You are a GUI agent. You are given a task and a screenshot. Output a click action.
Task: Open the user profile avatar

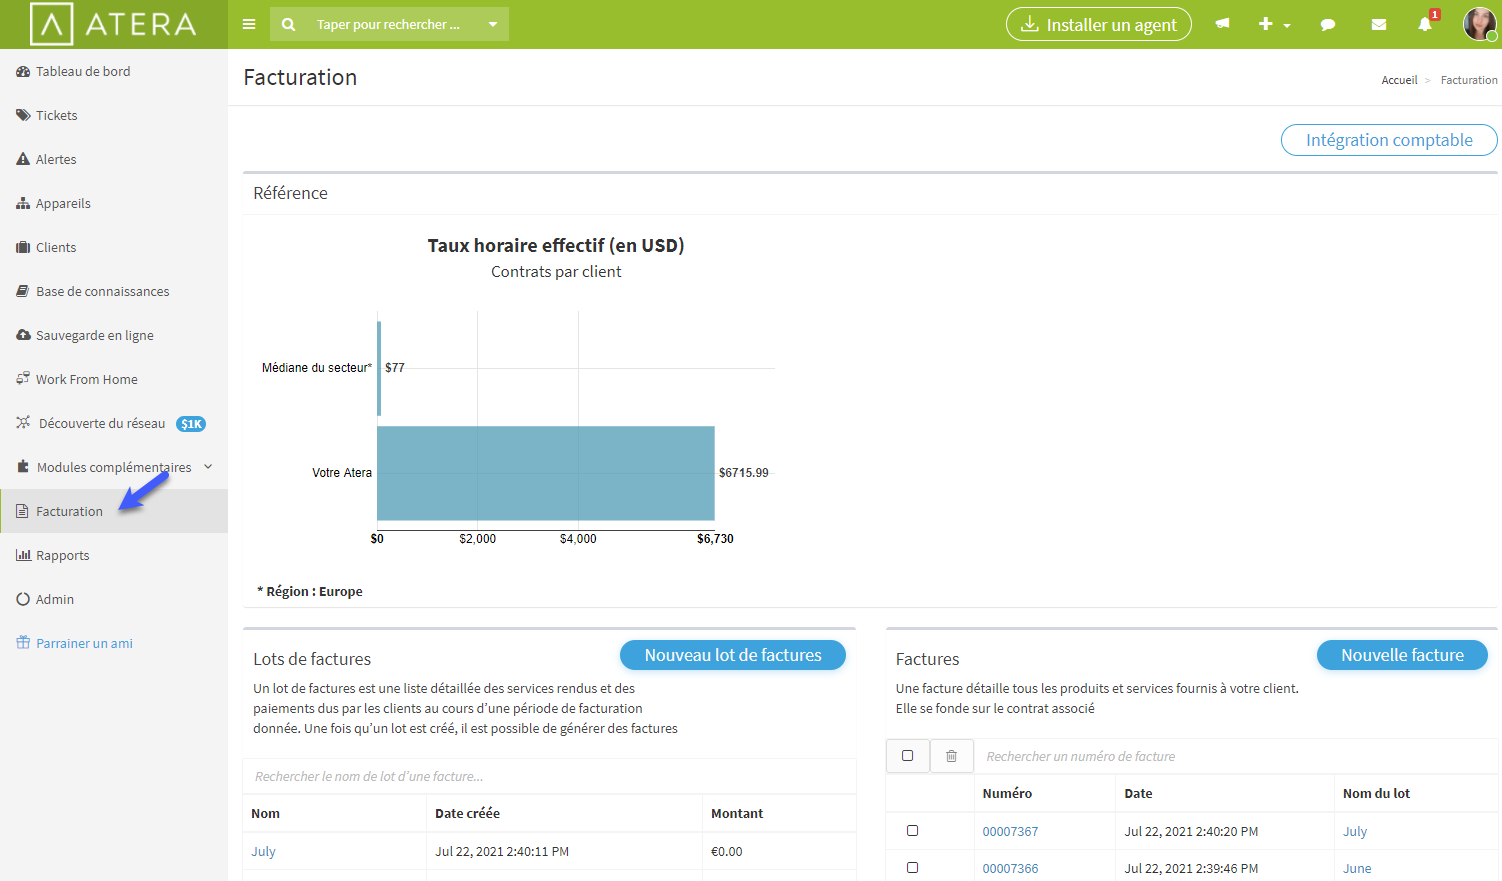[x=1479, y=23]
